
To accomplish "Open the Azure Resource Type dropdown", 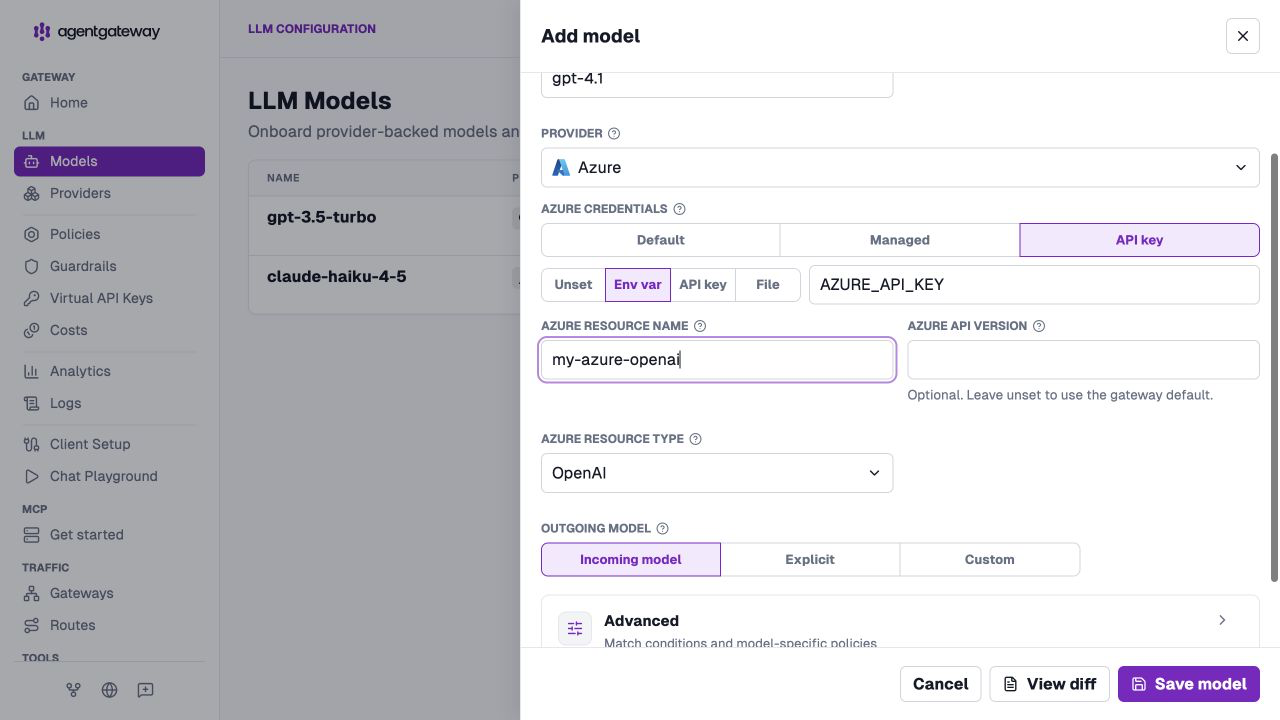I will (717, 473).
